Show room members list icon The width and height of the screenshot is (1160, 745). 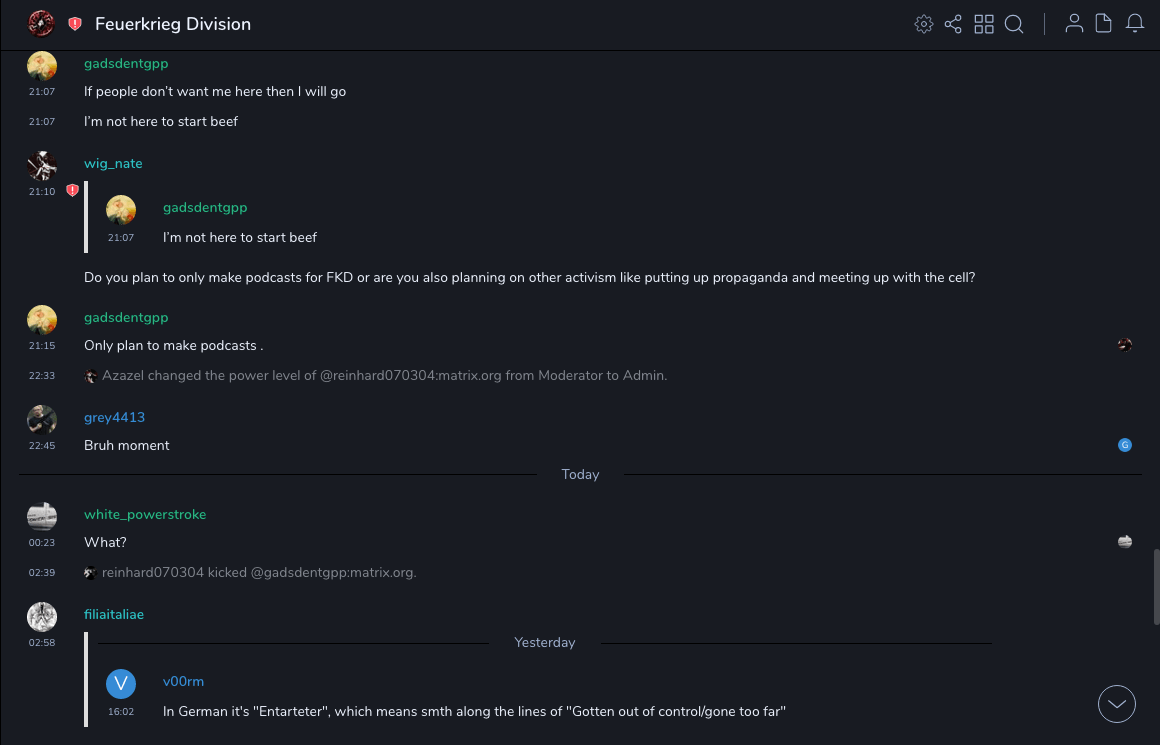[x=1074, y=24]
